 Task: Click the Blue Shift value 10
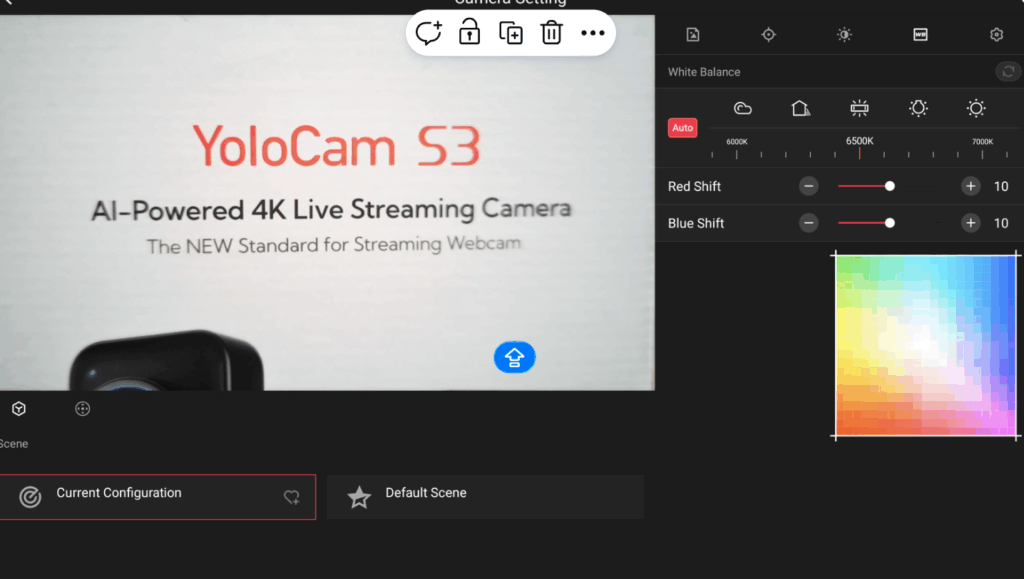coord(1001,223)
